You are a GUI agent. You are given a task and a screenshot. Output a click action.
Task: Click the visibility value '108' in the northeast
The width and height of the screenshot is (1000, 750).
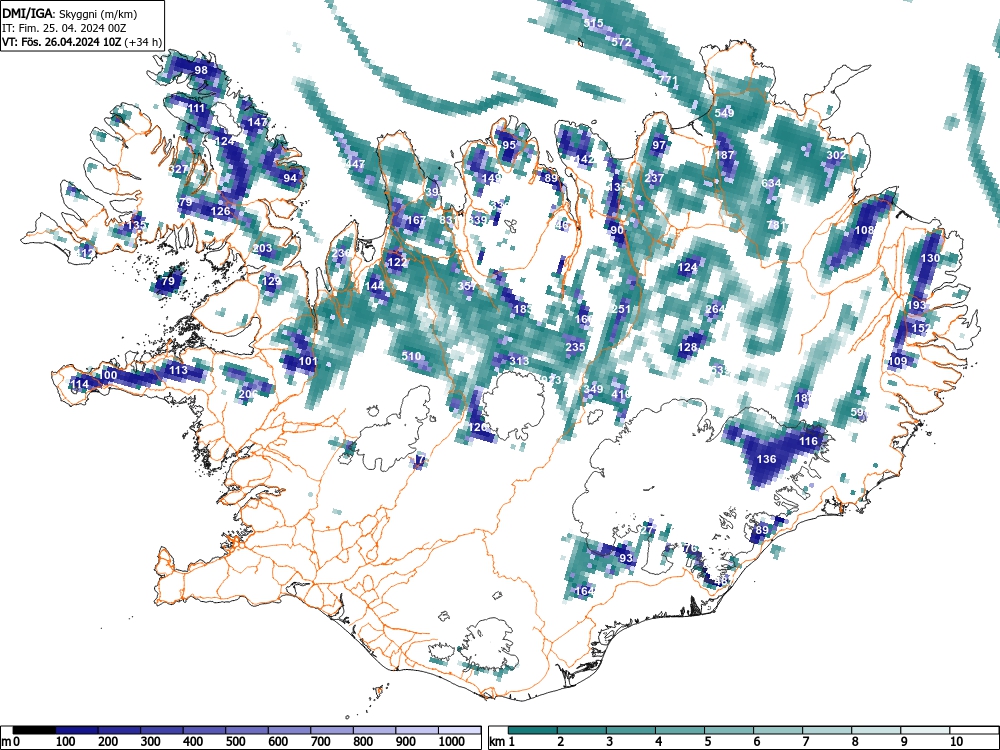pyautogui.click(x=864, y=230)
